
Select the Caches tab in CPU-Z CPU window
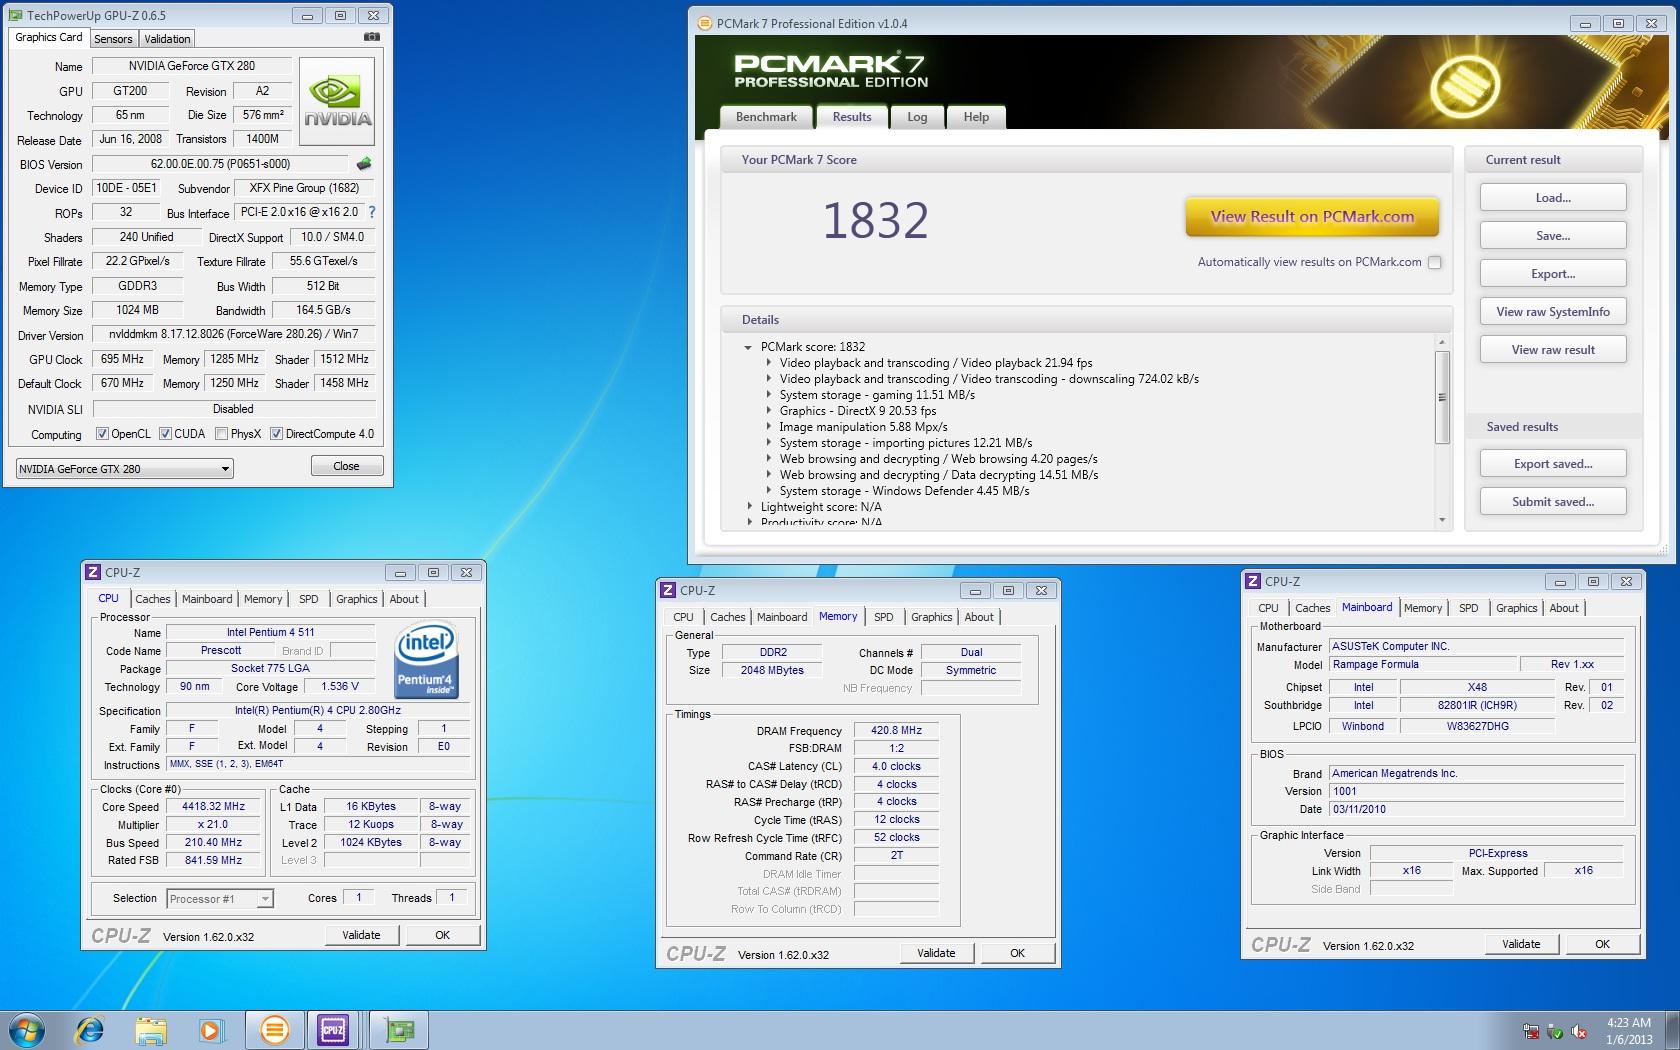pos(153,599)
